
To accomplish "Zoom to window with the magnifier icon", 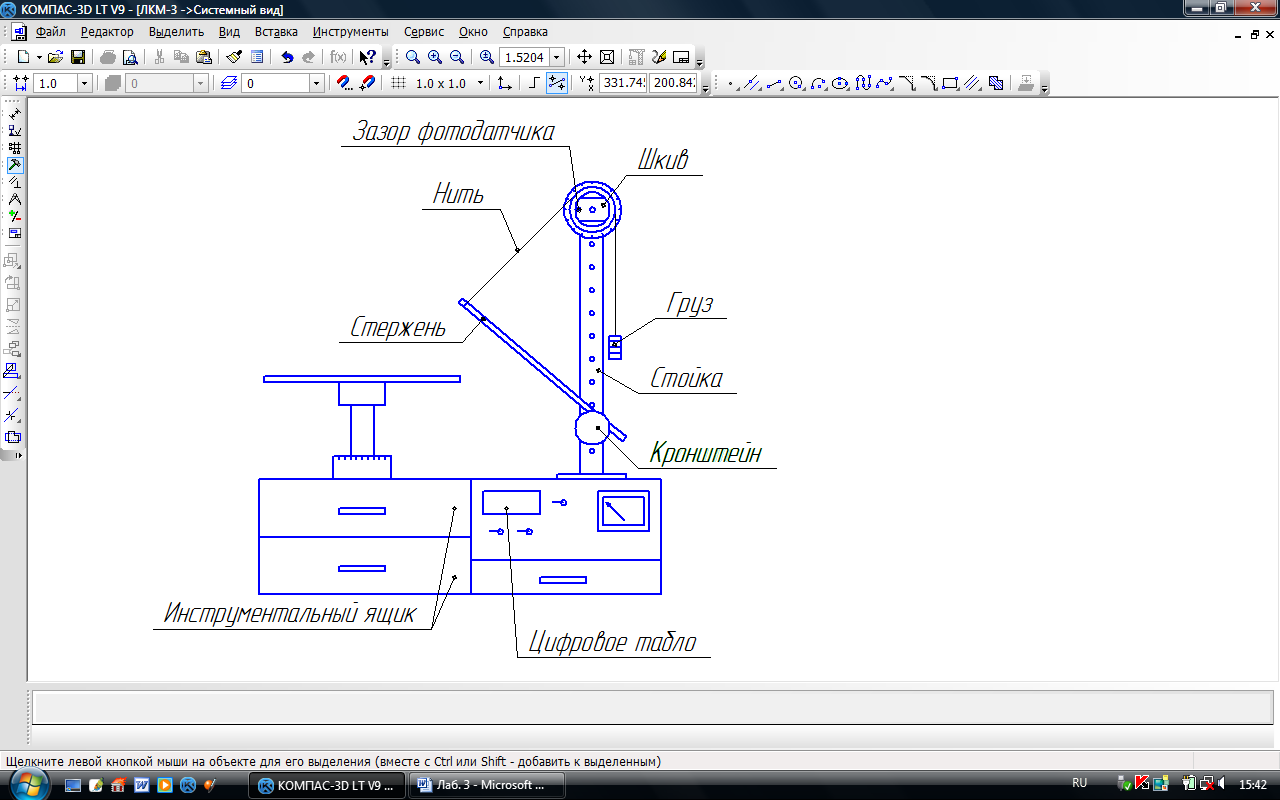I will coord(413,57).
